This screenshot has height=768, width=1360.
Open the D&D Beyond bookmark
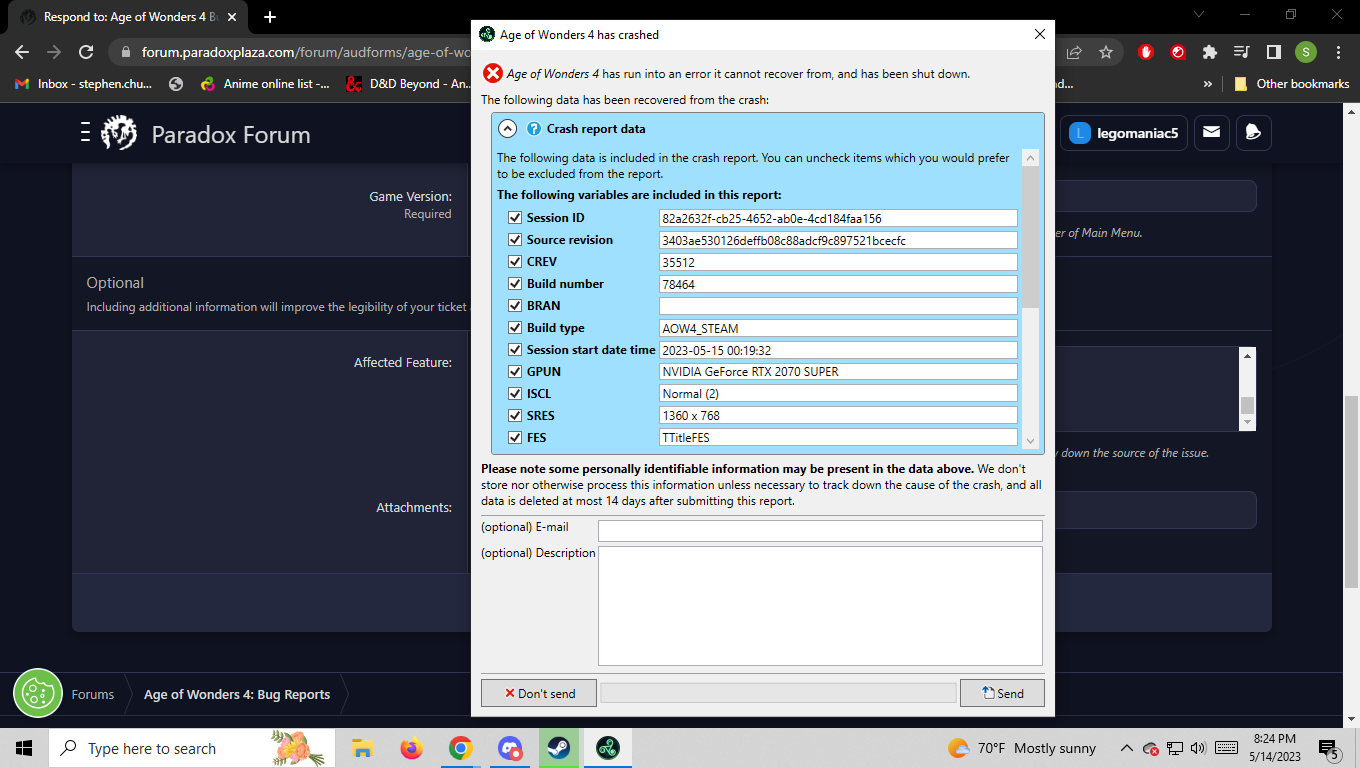point(408,84)
